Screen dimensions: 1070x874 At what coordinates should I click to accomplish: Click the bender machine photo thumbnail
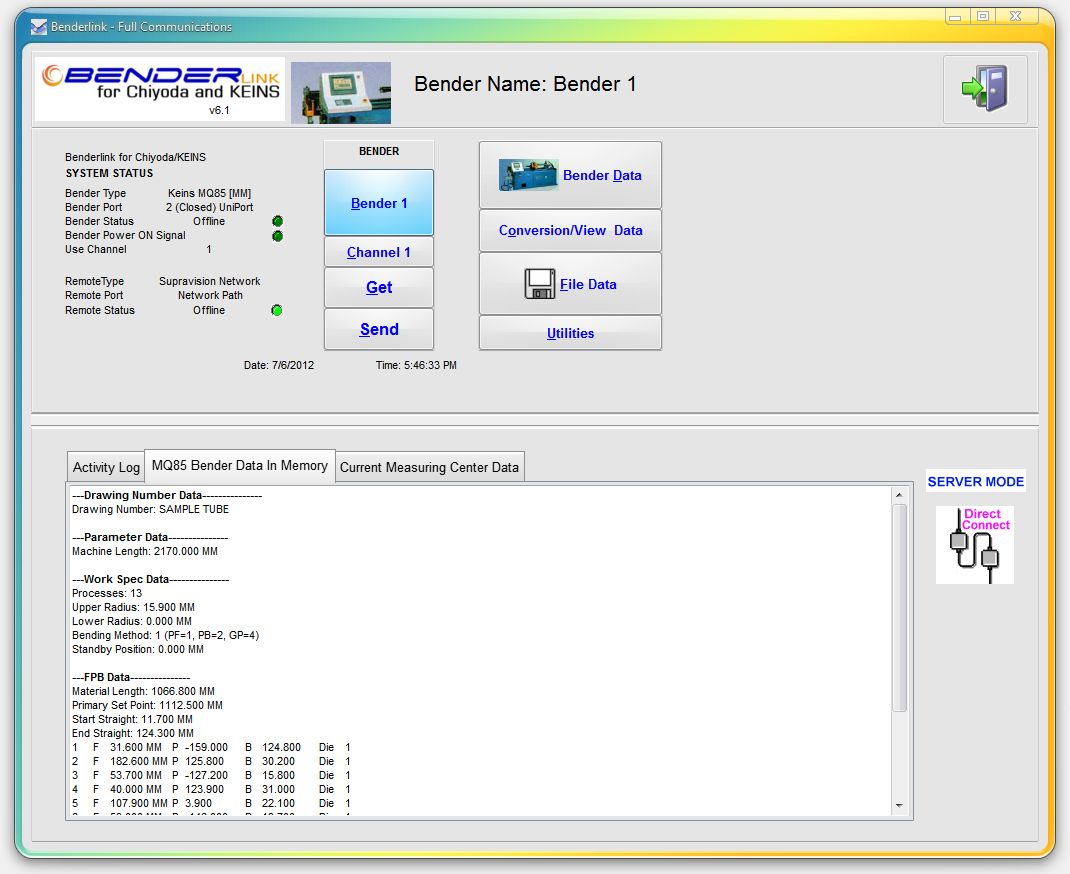click(x=340, y=91)
